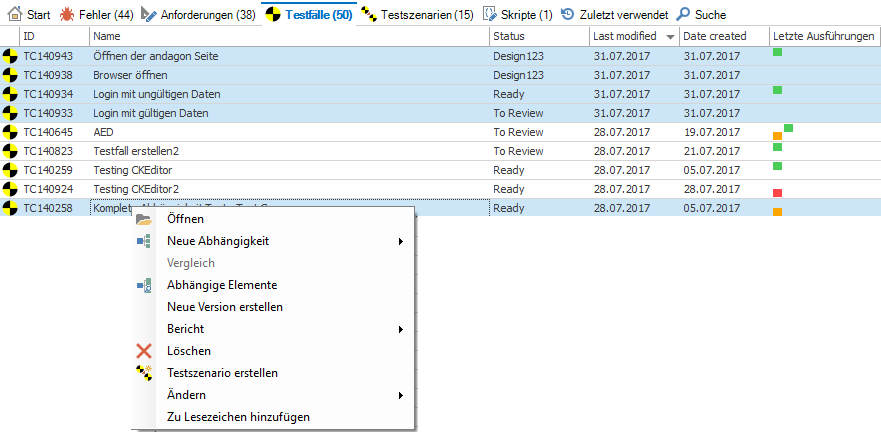Toggle sort arrow on Last modified column

point(669,37)
